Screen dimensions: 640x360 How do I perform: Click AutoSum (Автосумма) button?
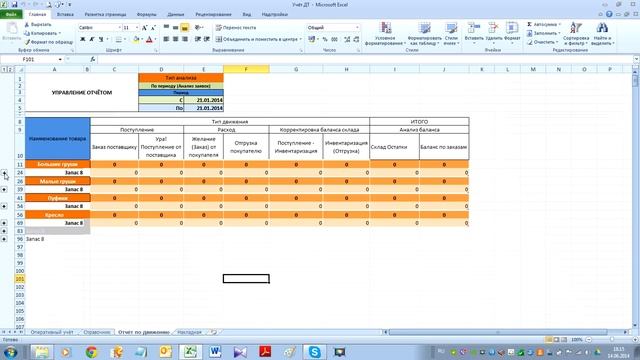[x=544, y=24]
